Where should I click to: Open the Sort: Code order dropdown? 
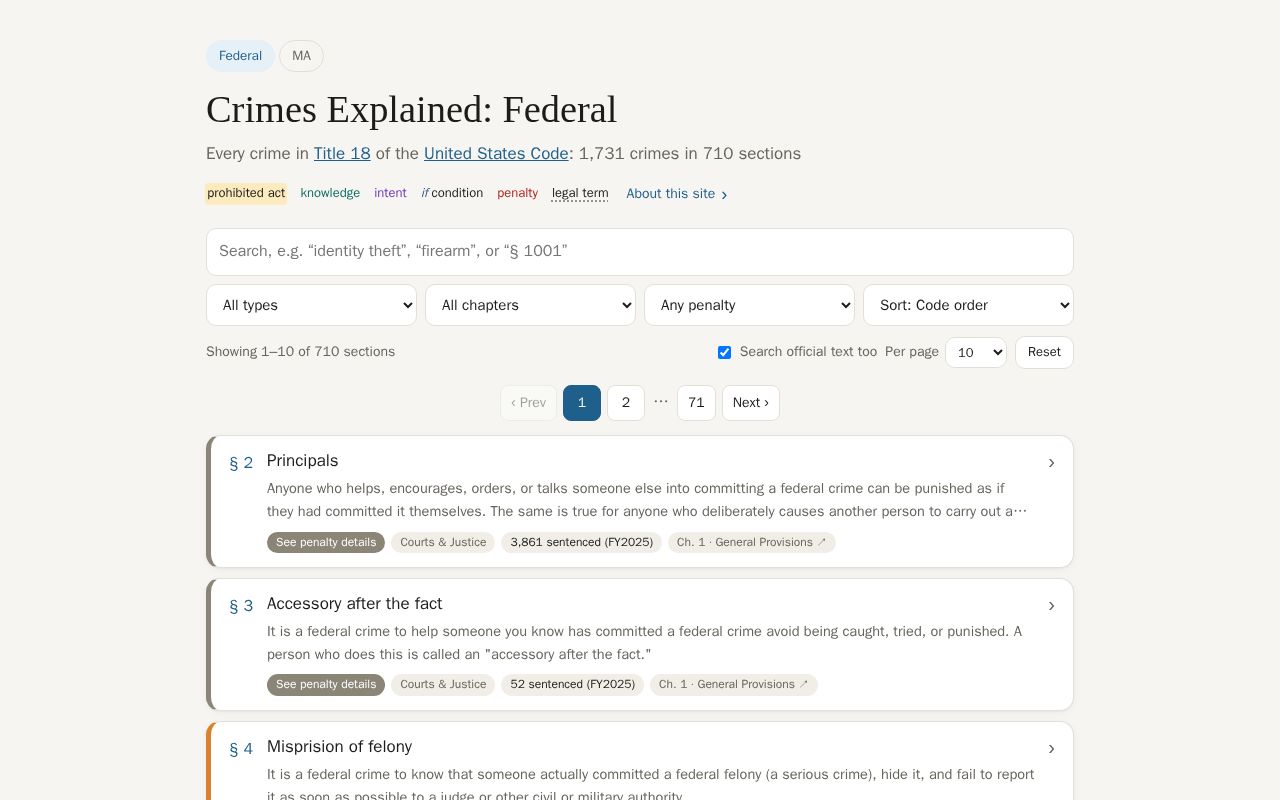coord(968,305)
